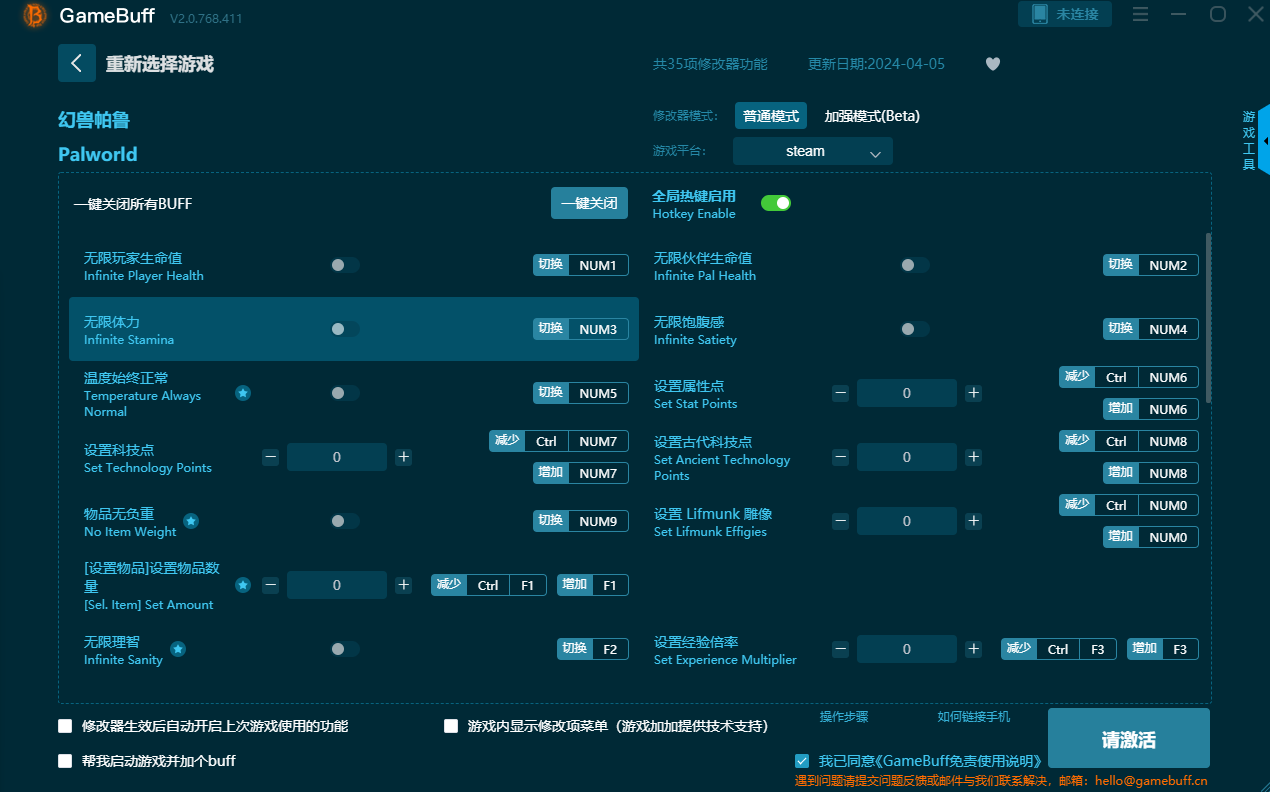
Task: Increase Lifmunk Effigies with plus
Action: click(x=973, y=521)
